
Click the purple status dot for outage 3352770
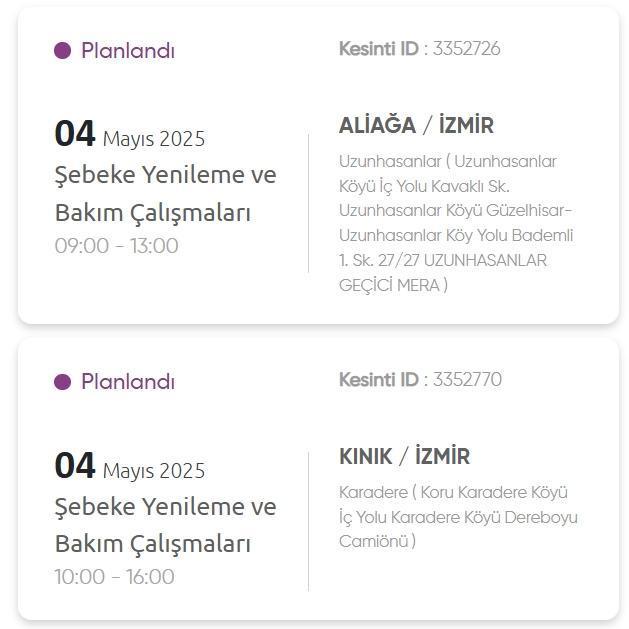[x=63, y=381]
